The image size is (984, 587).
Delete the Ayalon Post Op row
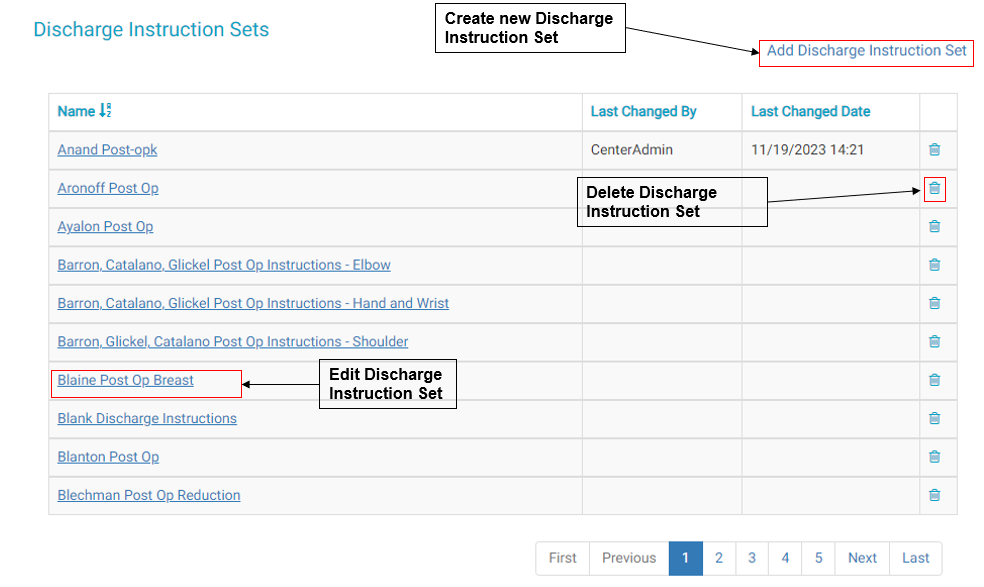click(x=934, y=227)
